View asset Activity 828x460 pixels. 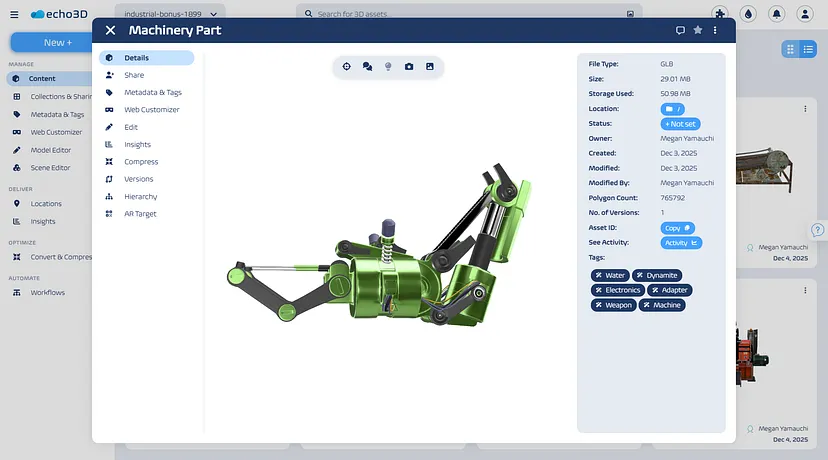(x=681, y=243)
